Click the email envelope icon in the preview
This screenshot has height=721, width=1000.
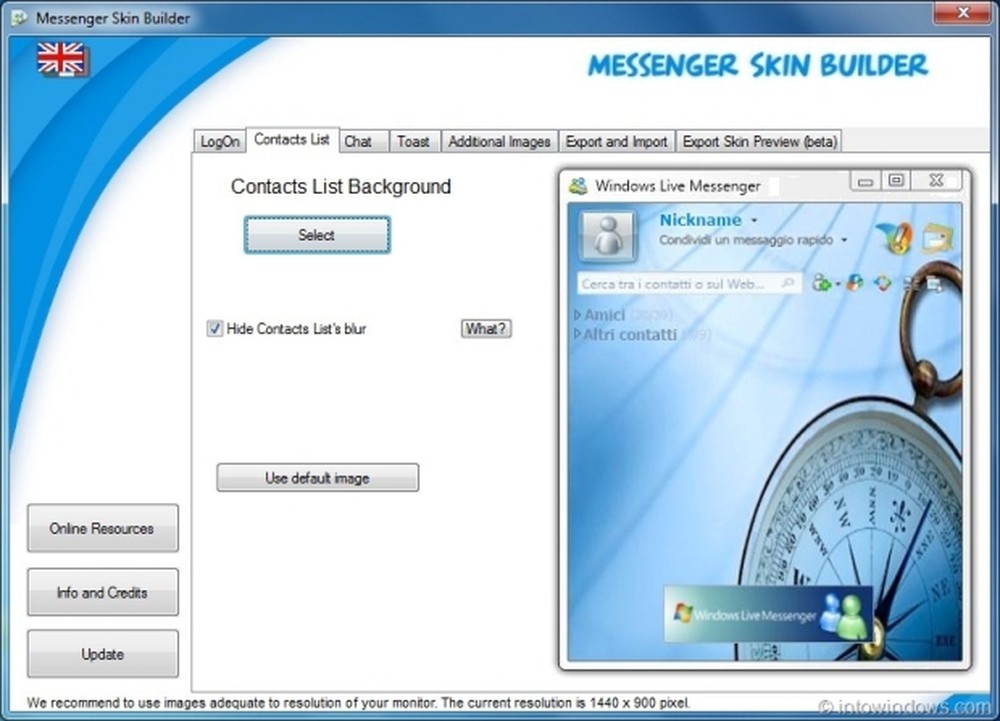(x=932, y=237)
